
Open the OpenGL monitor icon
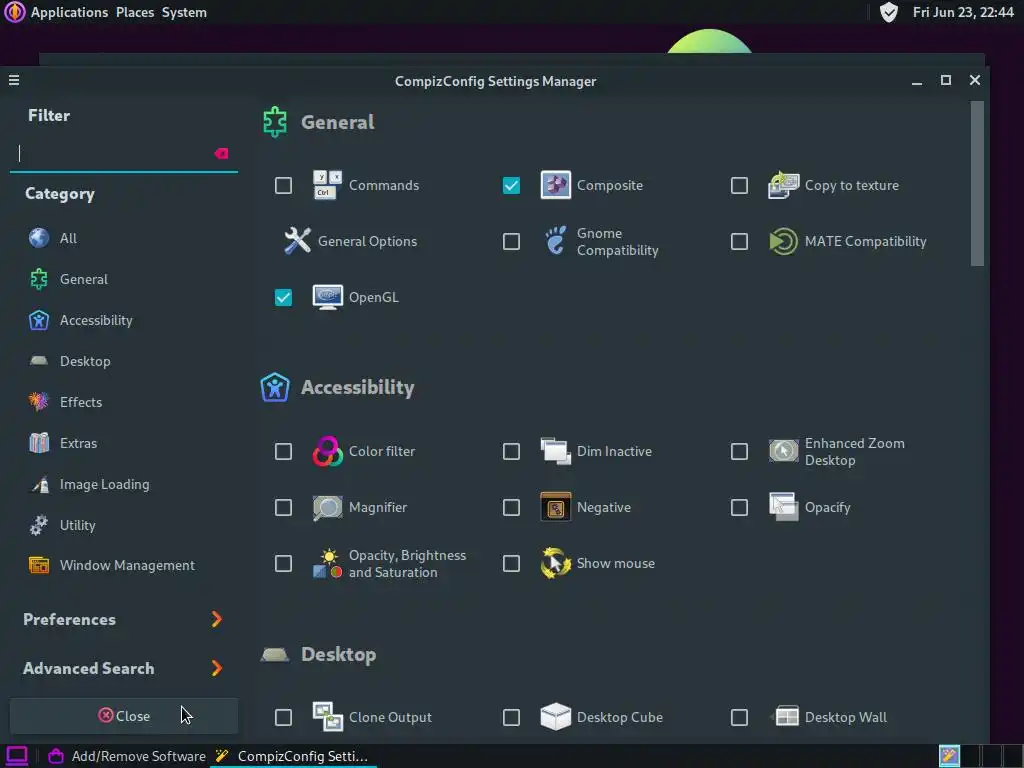tap(327, 297)
